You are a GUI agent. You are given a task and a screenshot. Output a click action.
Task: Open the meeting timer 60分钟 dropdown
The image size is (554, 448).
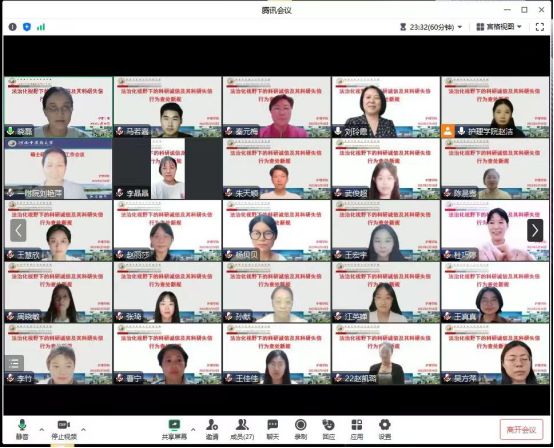431,27
